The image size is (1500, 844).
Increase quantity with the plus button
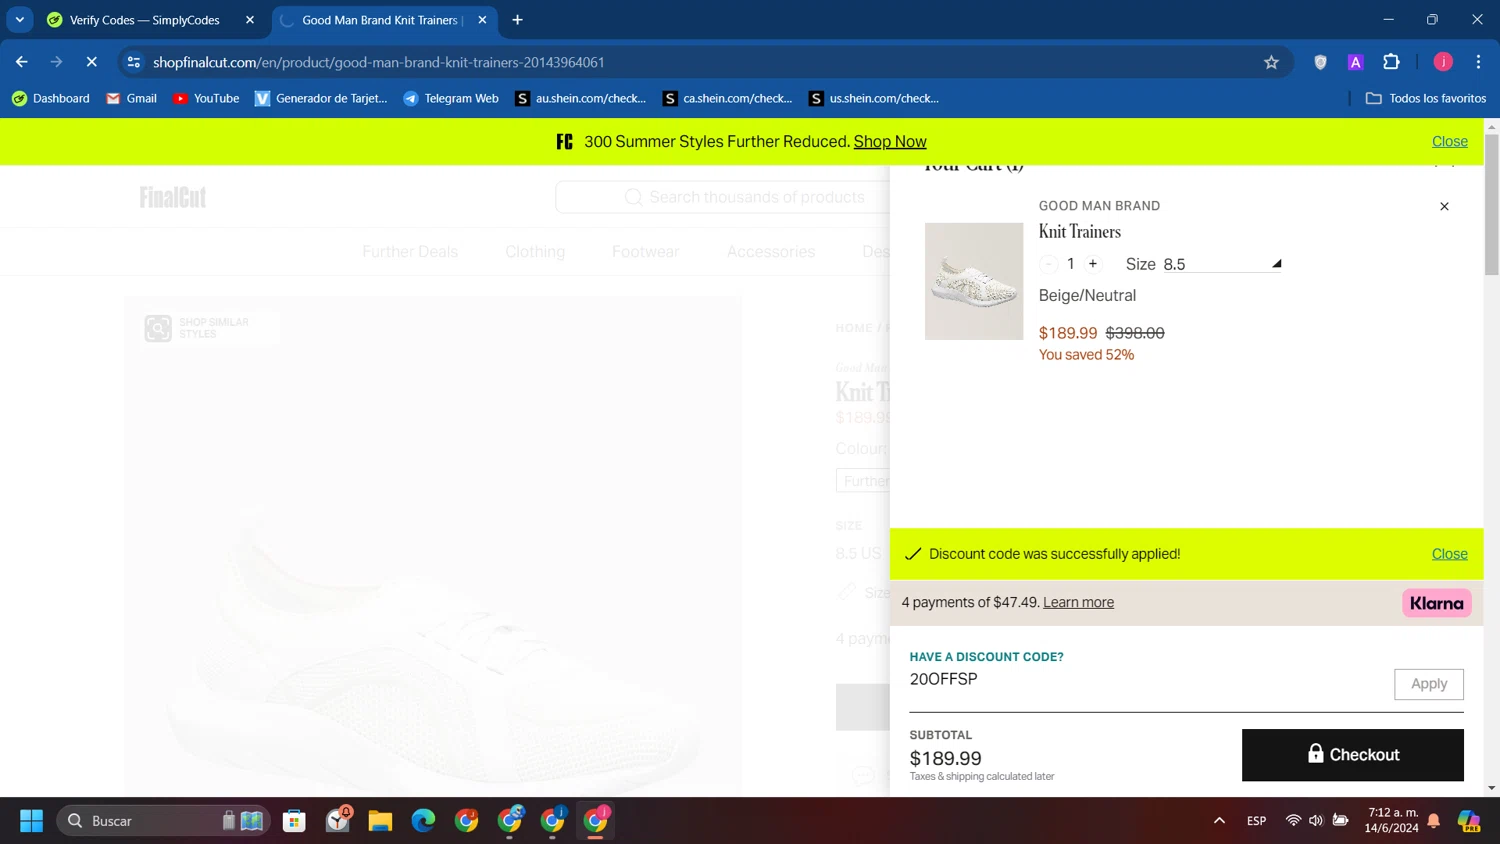[x=1093, y=264]
